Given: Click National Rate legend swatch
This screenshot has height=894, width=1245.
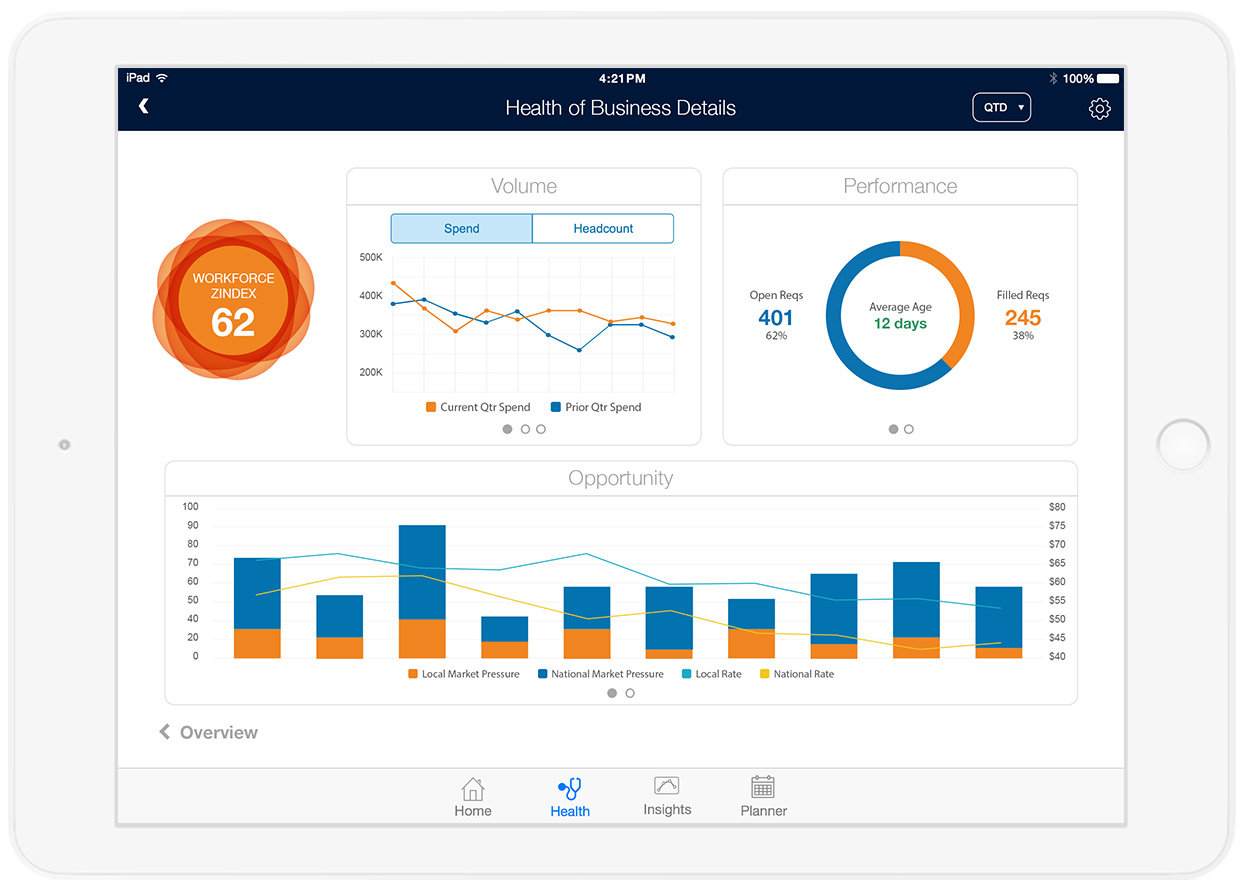Looking at the screenshot, I should (x=766, y=674).
